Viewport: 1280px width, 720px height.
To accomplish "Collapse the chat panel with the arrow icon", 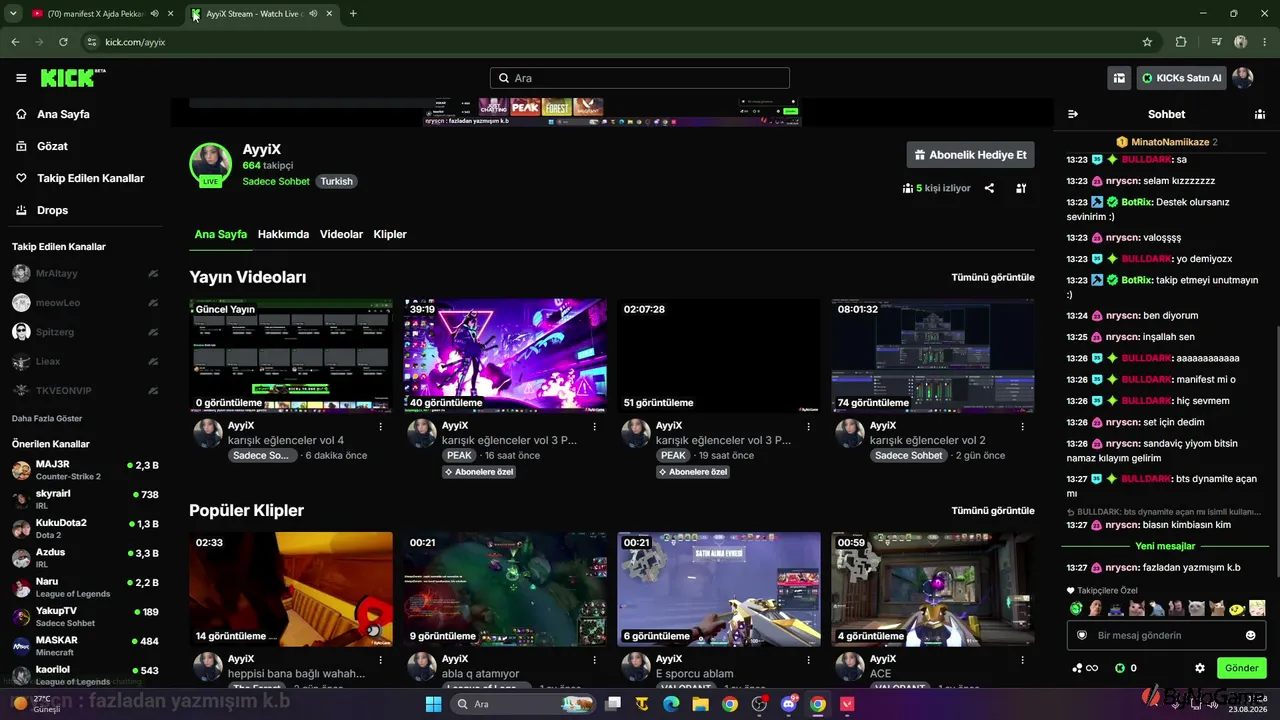I will point(1073,114).
